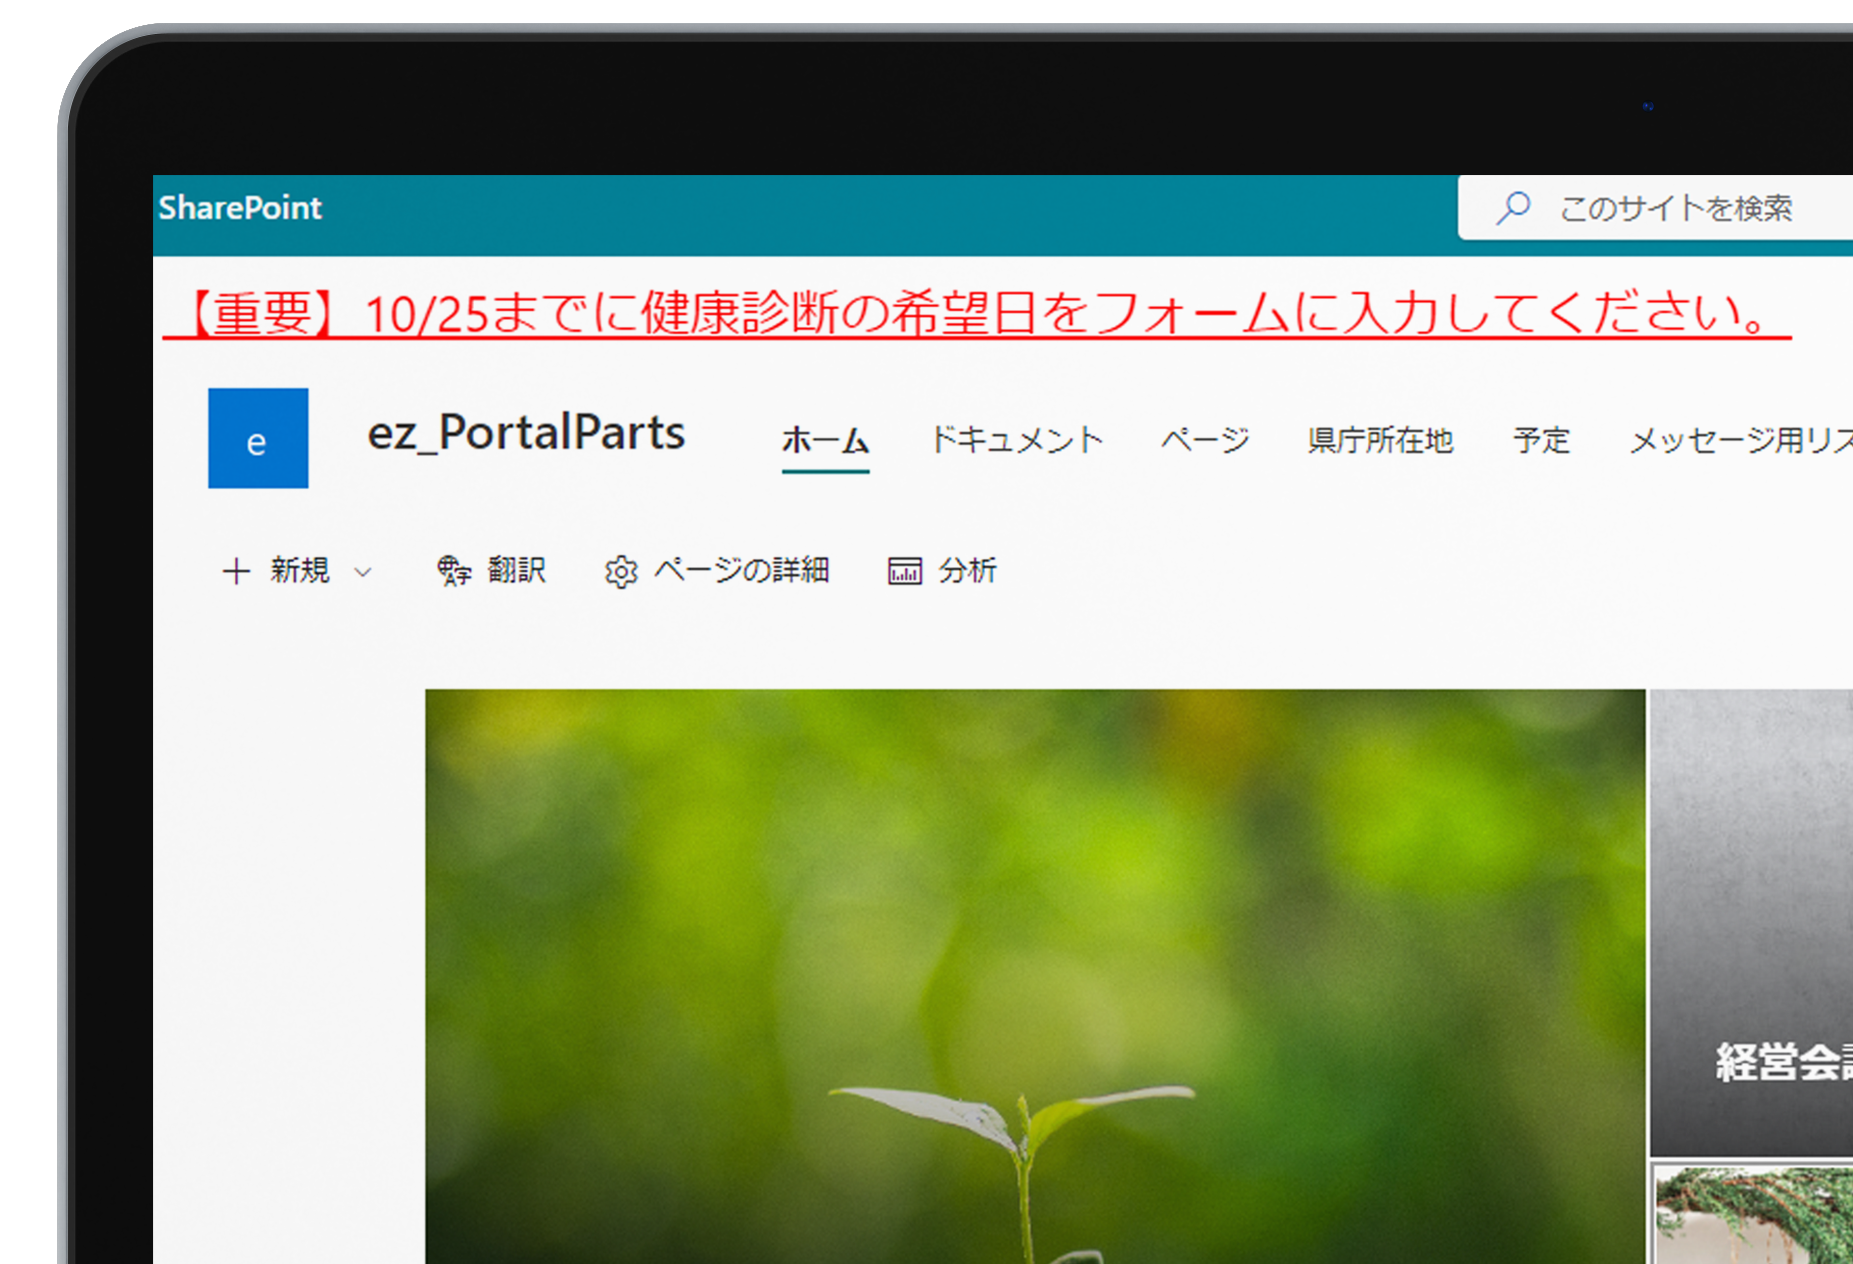The height and width of the screenshot is (1264, 1853).
Task: Click the translate globe icon
Action: click(x=454, y=571)
